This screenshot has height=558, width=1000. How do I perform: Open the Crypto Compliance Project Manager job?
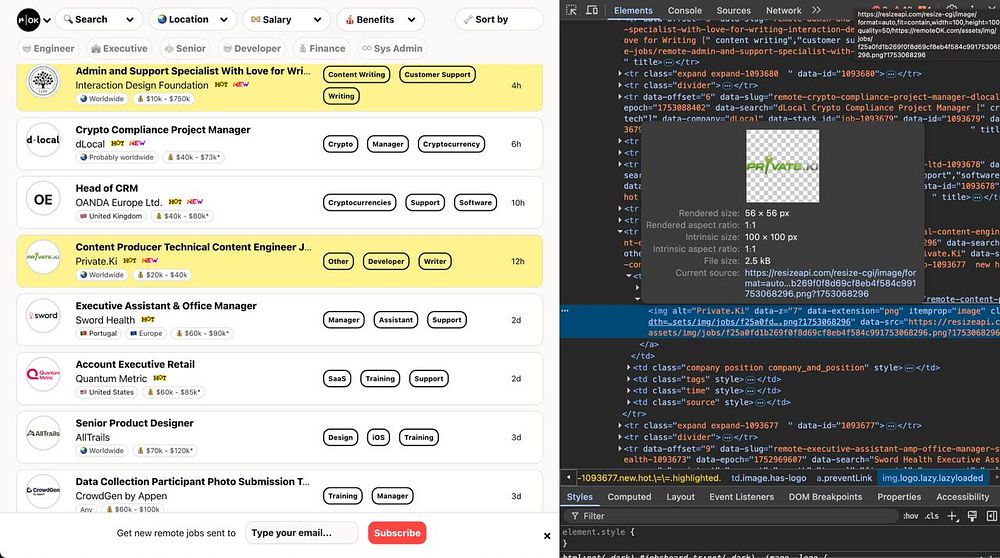pyautogui.click(x=163, y=130)
